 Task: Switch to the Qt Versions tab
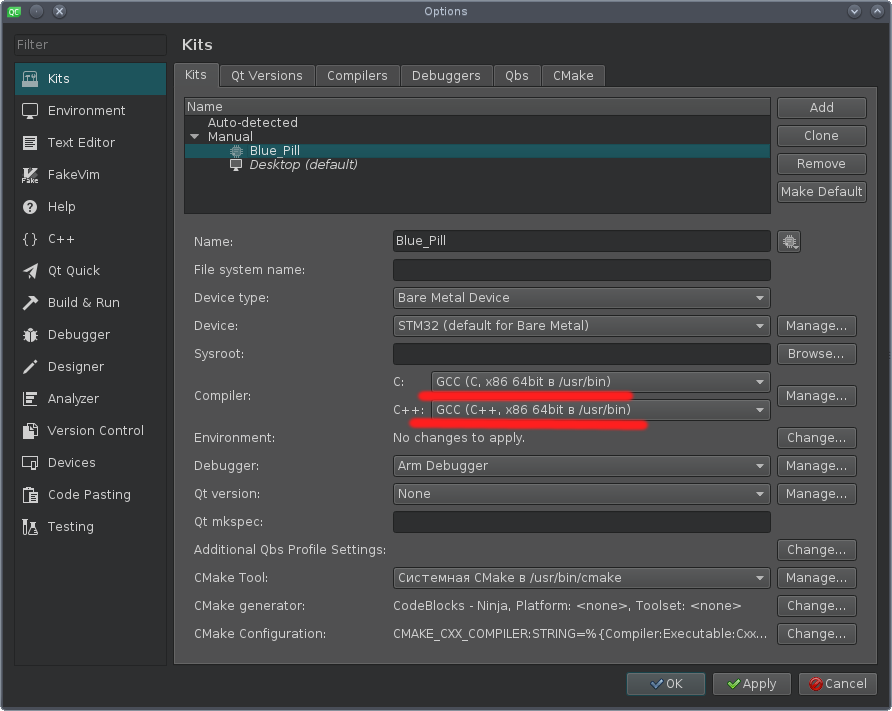[x=266, y=75]
